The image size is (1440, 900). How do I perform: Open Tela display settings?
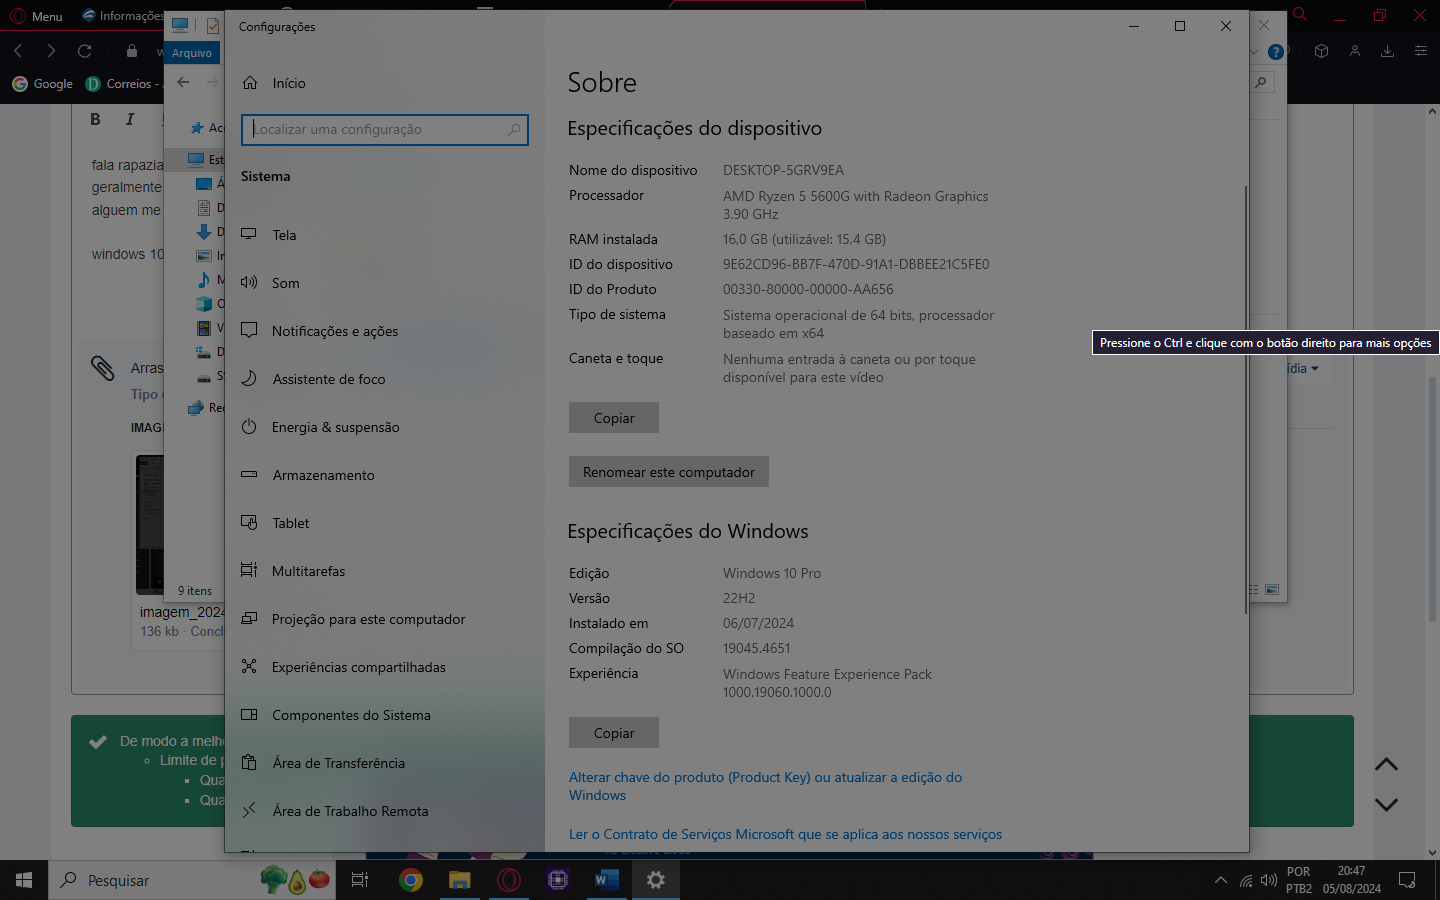pyautogui.click(x=385, y=235)
